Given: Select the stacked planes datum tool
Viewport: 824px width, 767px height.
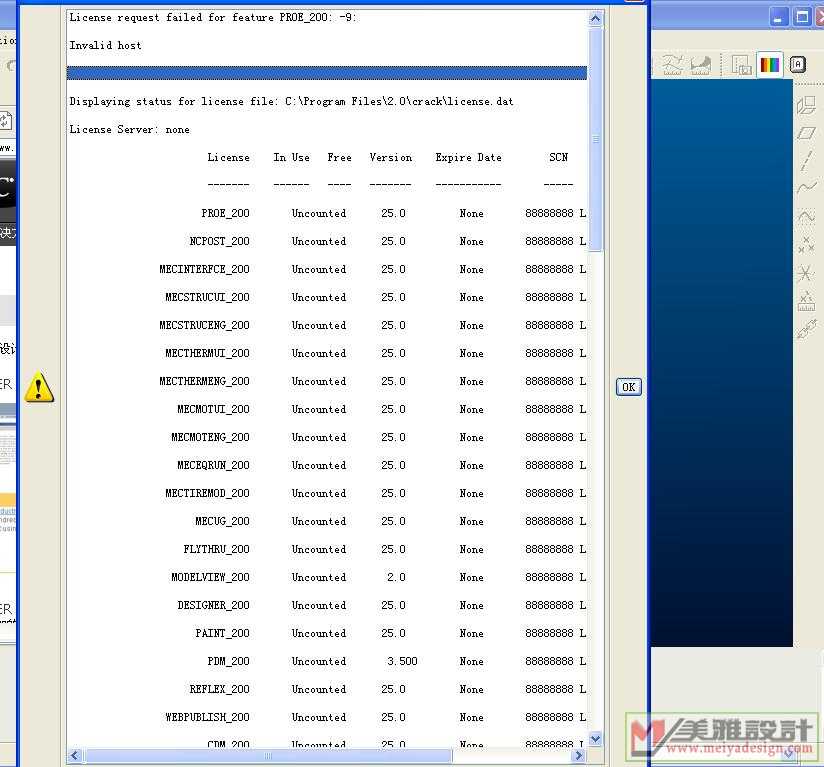Looking at the screenshot, I should click(806, 106).
